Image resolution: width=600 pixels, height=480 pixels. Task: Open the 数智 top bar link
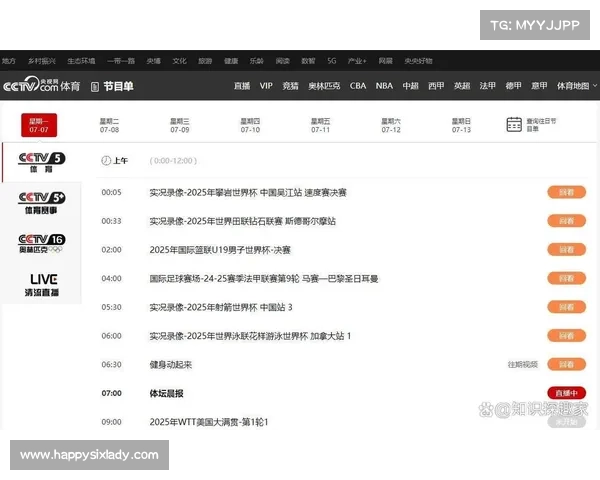pos(308,61)
